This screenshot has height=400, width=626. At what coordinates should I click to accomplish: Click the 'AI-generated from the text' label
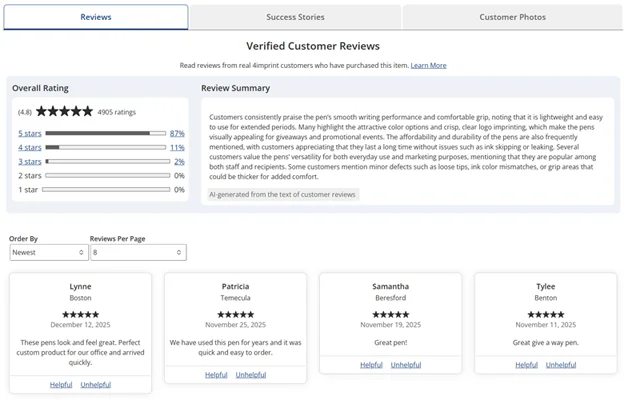tap(282, 194)
